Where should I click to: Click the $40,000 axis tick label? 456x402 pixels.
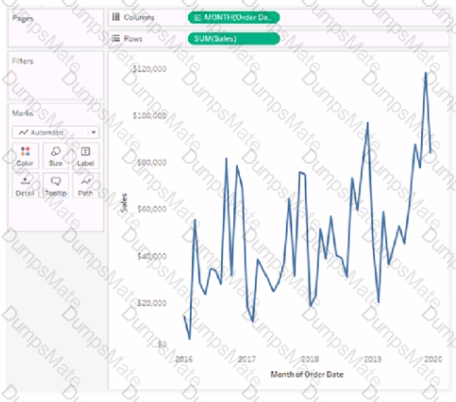point(152,256)
